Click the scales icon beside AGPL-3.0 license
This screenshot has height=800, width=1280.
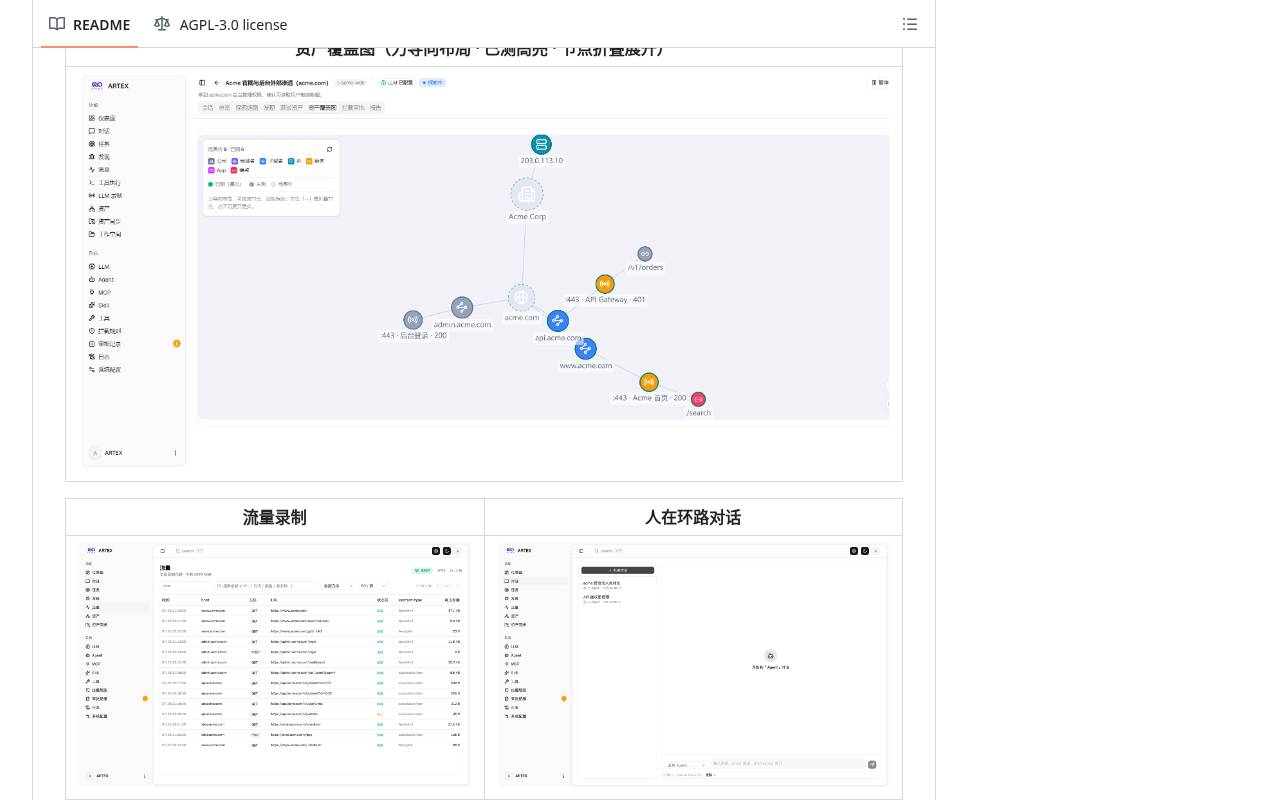pos(162,24)
